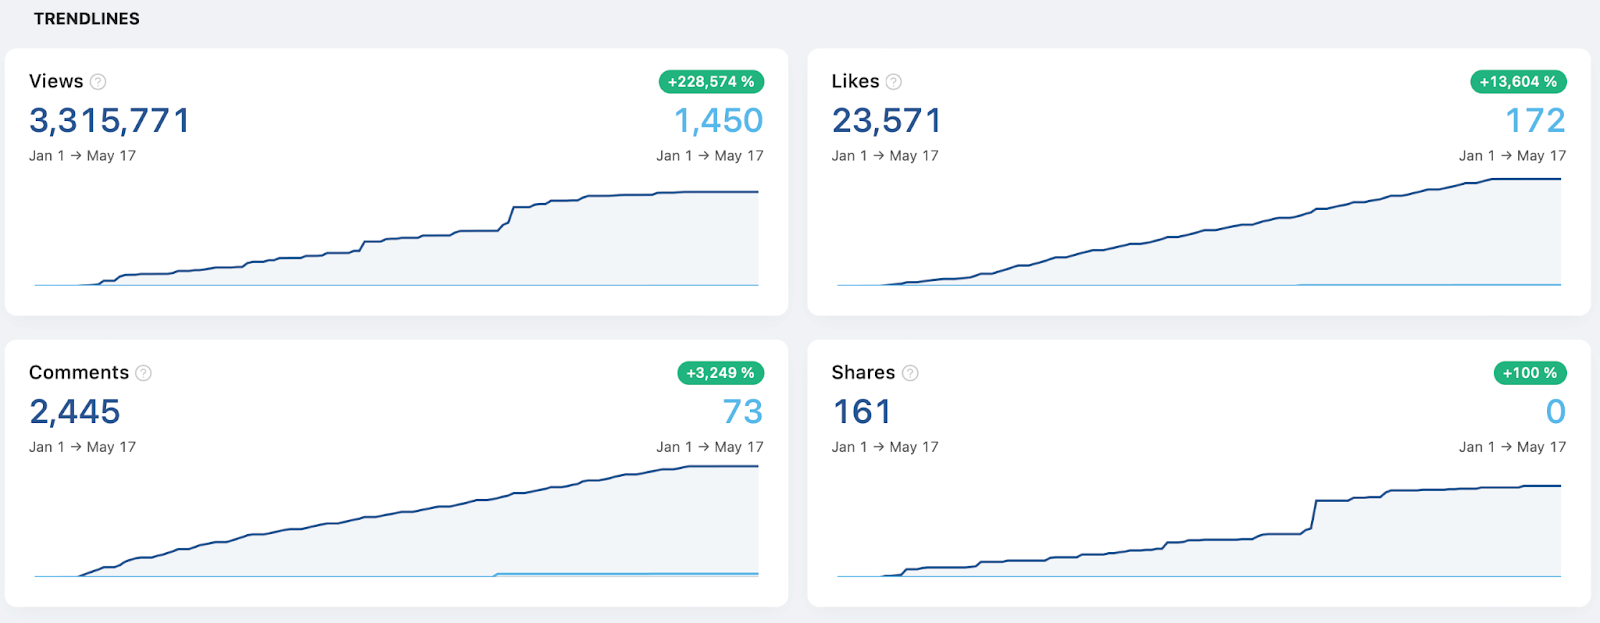This screenshot has width=1600, height=623.
Task: Click the 161 shares total
Action: [862, 412]
